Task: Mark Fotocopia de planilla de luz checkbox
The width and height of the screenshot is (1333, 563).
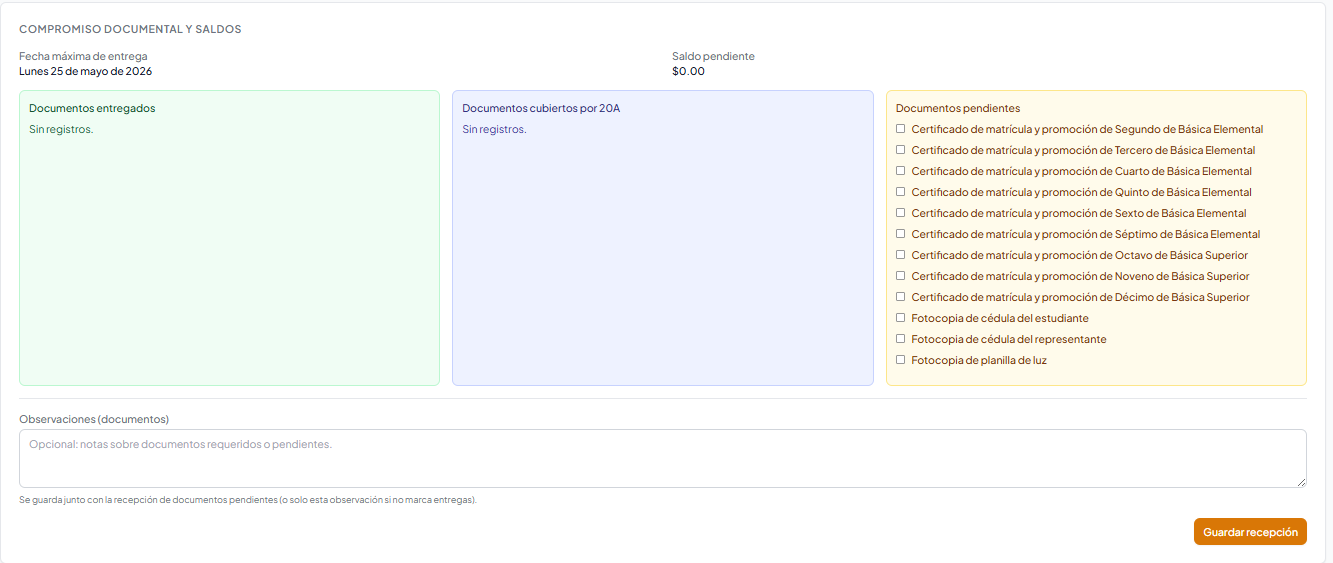Action: (x=901, y=360)
